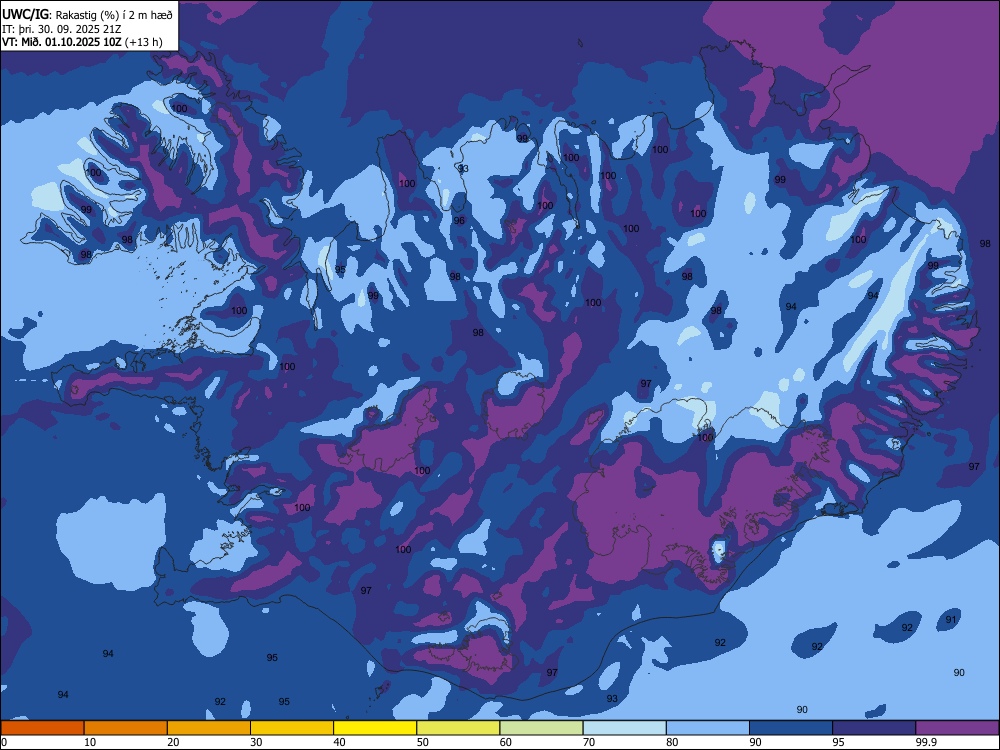Click the title line 'UWC/IG: Rakastig (%) í 2 m hæð'
The height and width of the screenshot is (750, 1000).
87,15
